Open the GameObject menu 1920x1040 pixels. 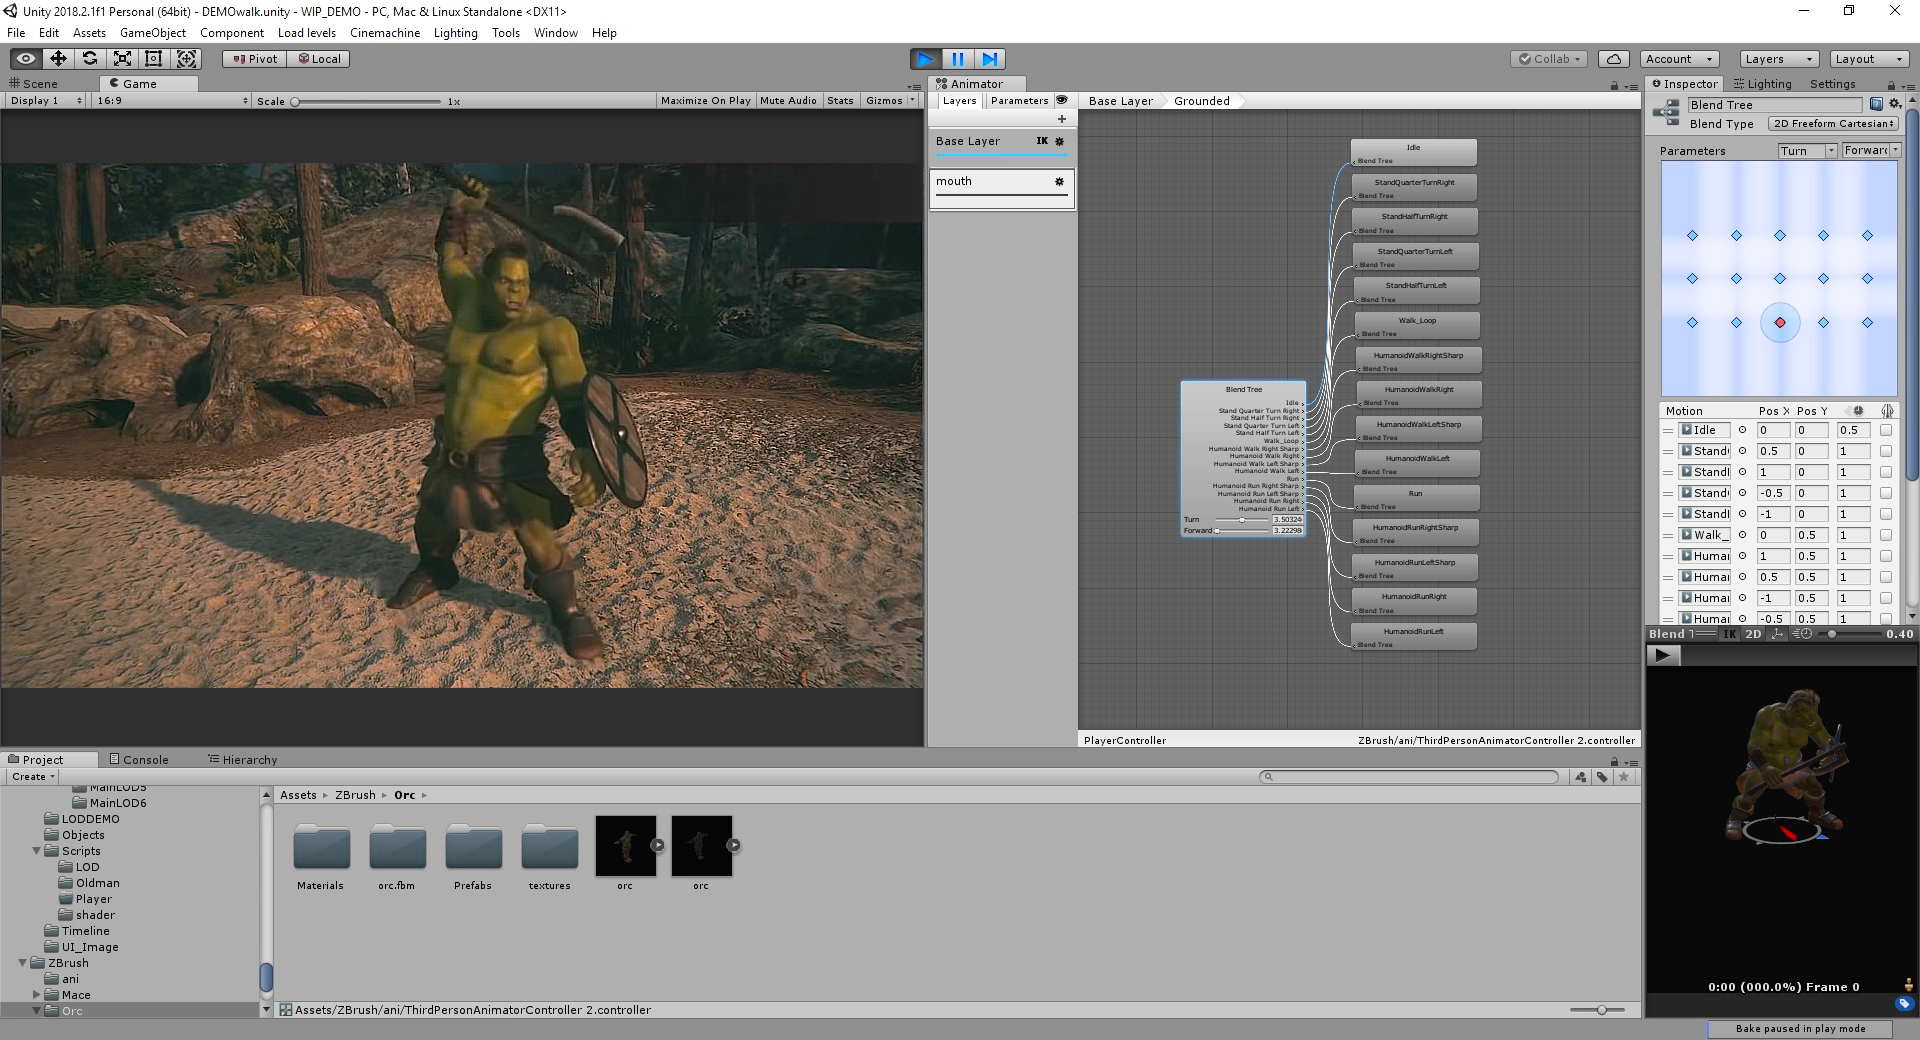pyautogui.click(x=152, y=33)
